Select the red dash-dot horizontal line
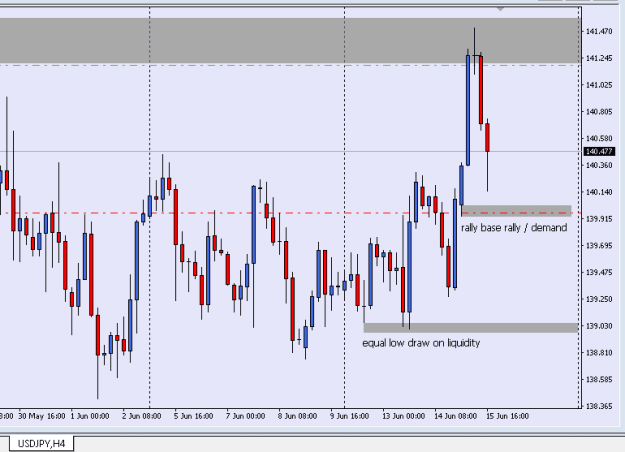 (290, 213)
